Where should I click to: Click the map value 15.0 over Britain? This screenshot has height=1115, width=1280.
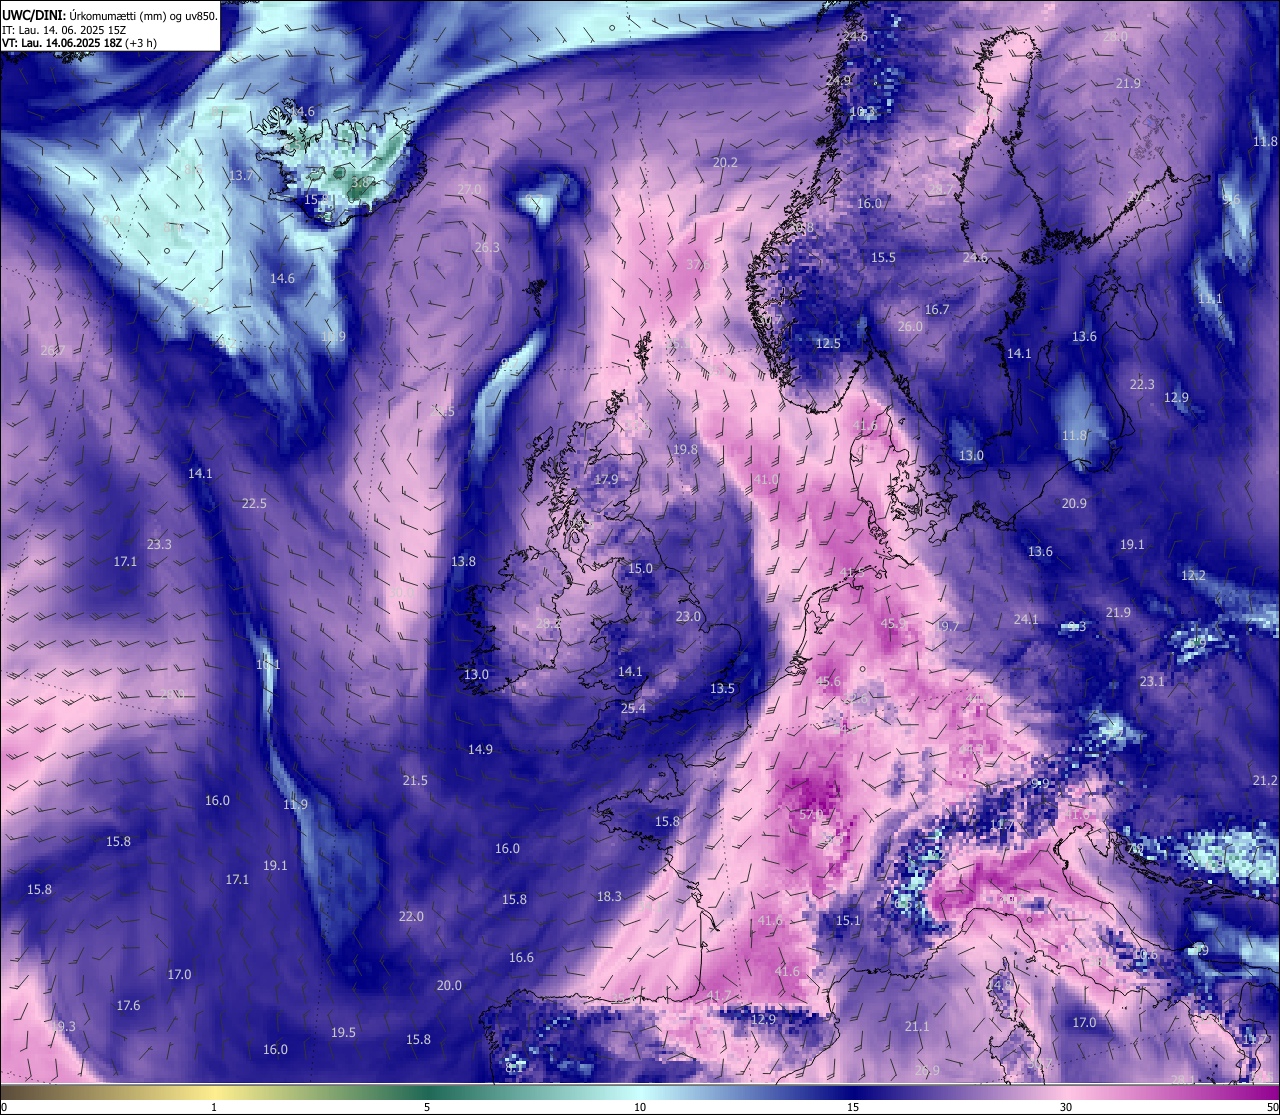(x=640, y=569)
